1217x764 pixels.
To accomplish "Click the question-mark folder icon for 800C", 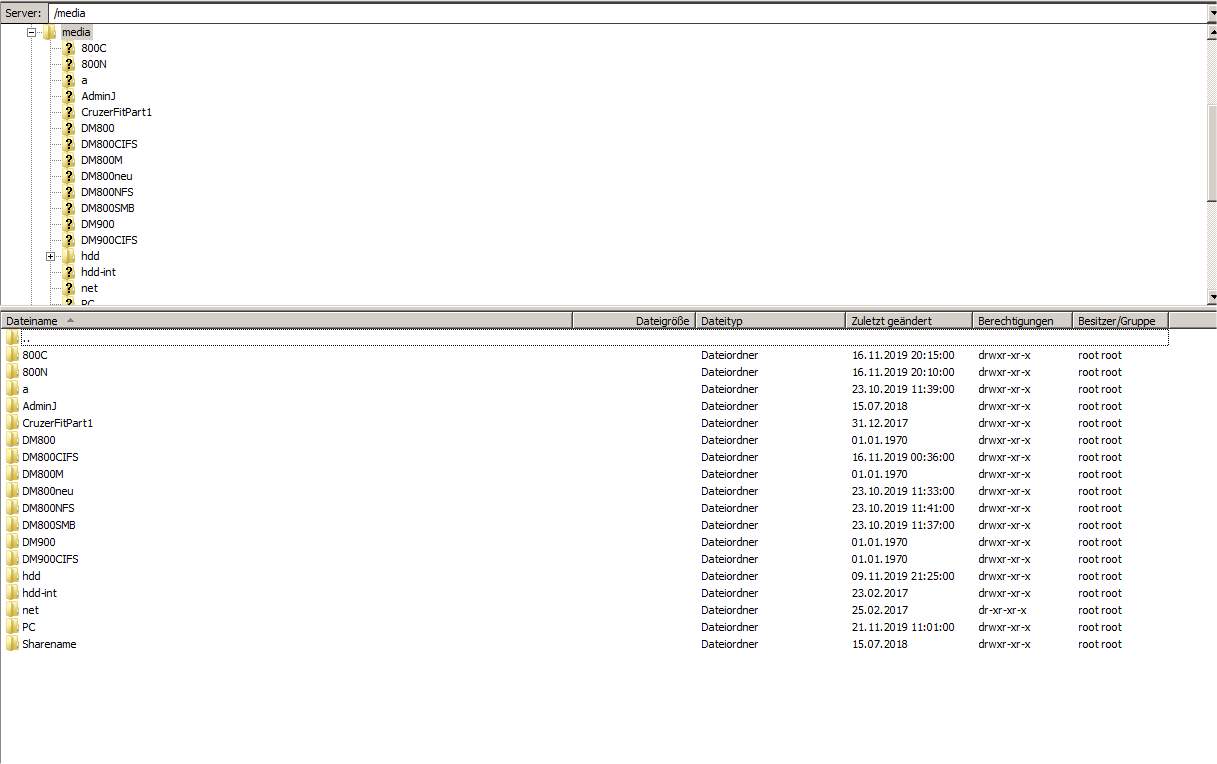I will (x=69, y=48).
